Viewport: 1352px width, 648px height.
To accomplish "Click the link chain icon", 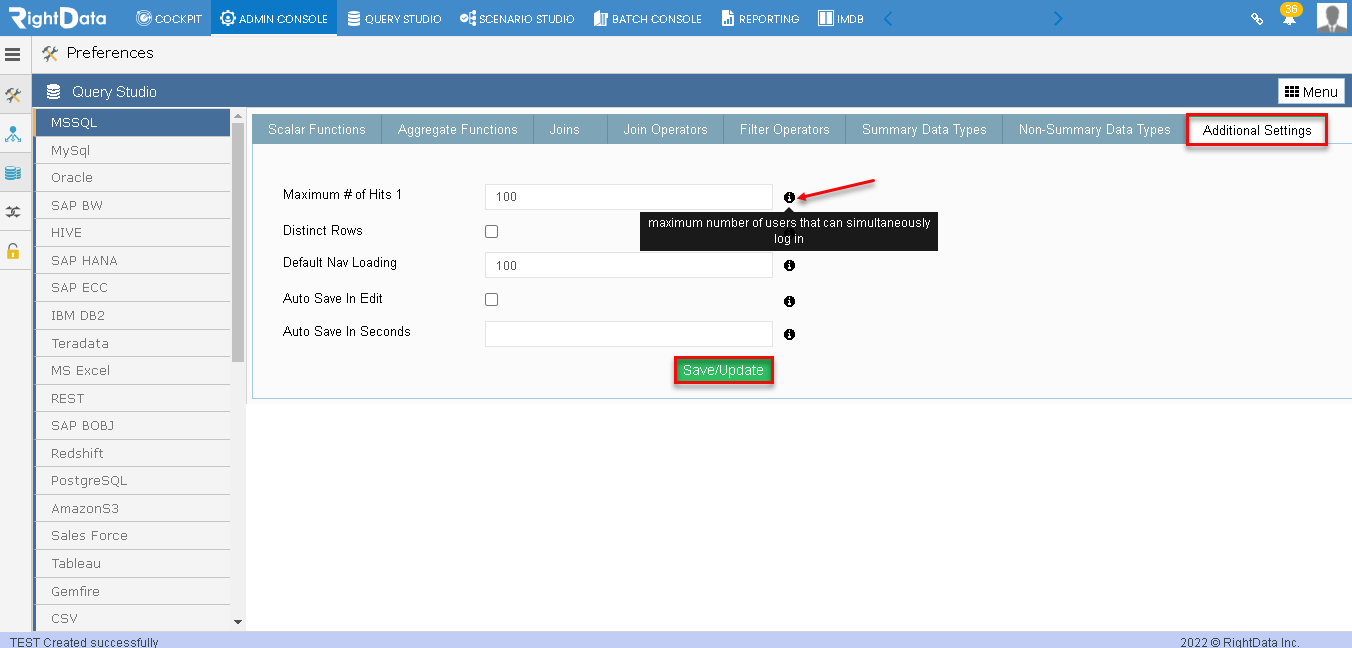I will click(x=1257, y=18).
